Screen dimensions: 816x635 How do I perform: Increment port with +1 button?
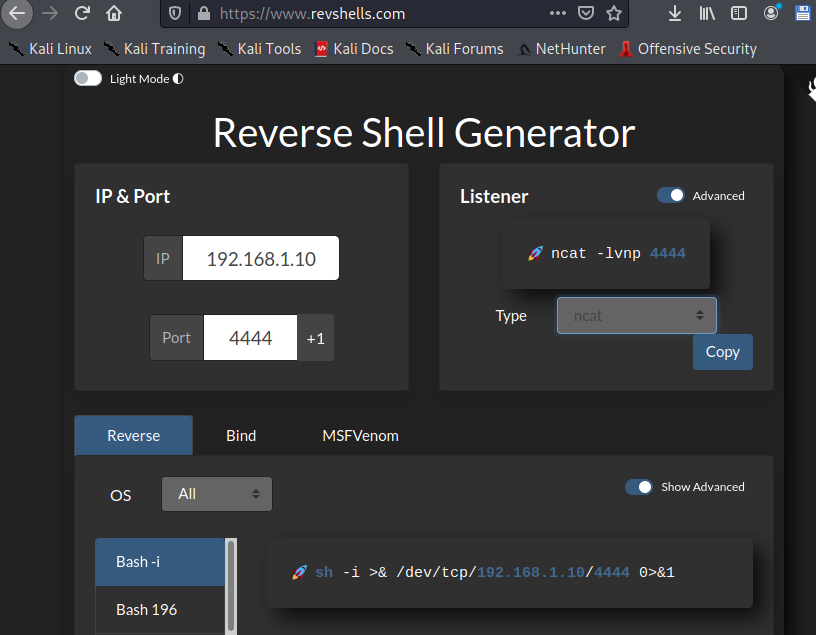(315, 338)
